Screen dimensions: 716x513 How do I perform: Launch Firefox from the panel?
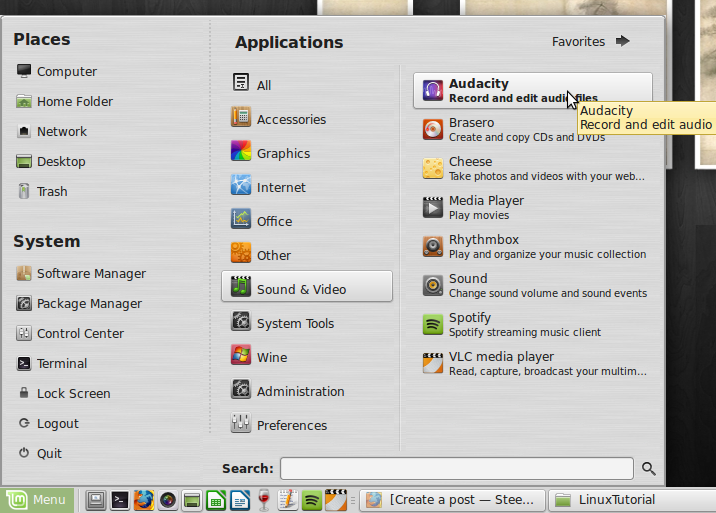[143, 500]
